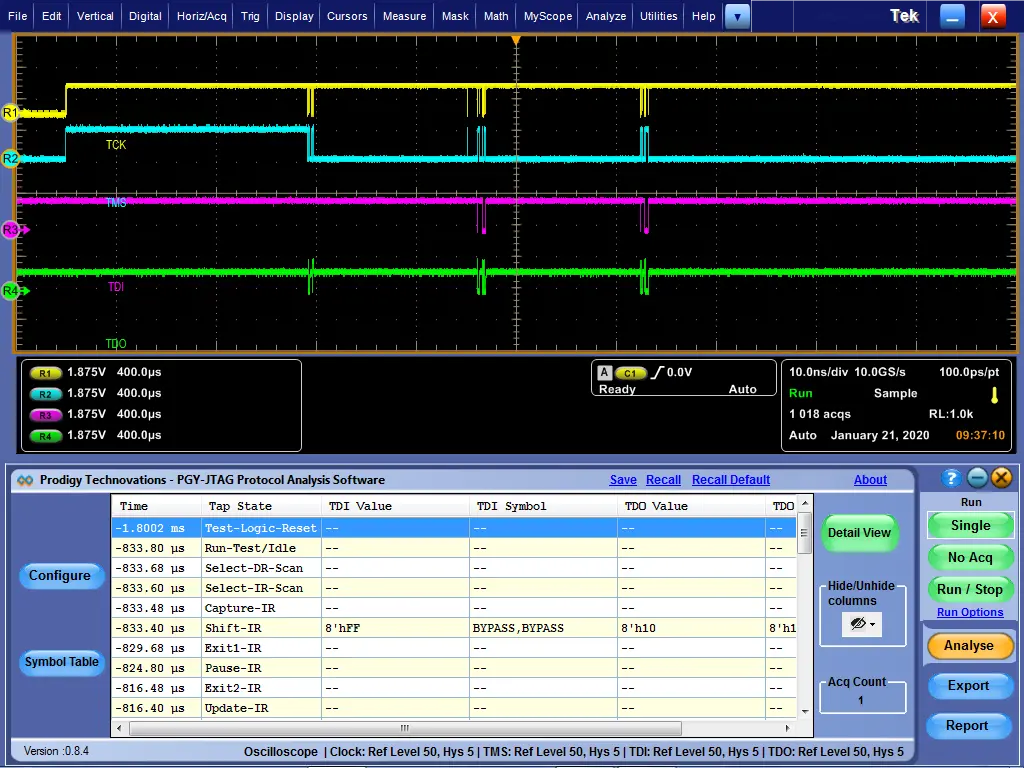This screenshot has width=1024, height=768.
Task: Click the R2 cyan readout badge
Action: tap(46, 394)
